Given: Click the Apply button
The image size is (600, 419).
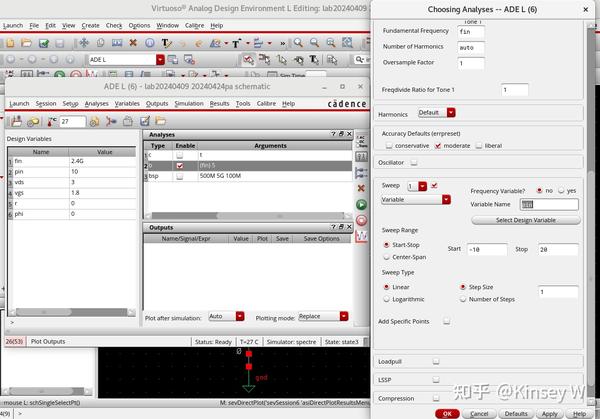Looking at the screenshot, I should pyautogui.click(x=549, y=414).
